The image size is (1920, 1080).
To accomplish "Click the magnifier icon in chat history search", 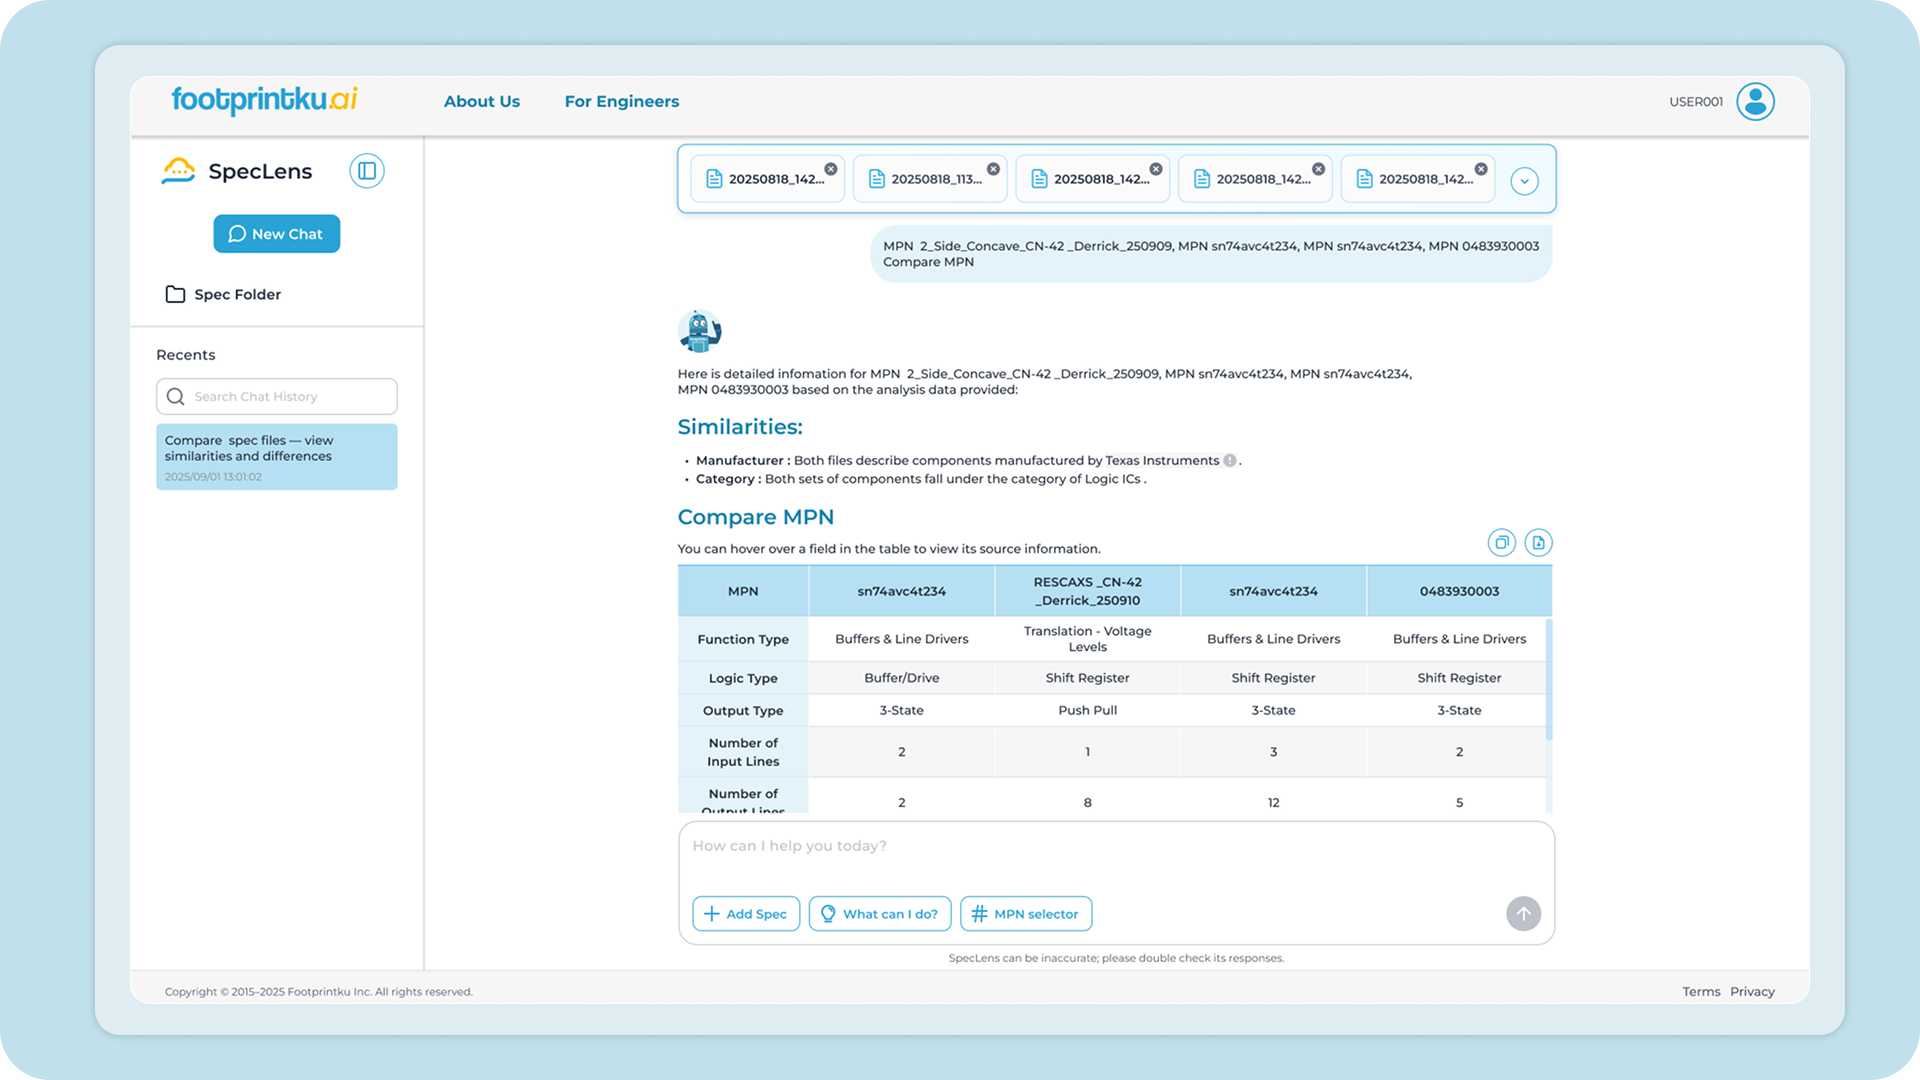I will click(176, 397).
